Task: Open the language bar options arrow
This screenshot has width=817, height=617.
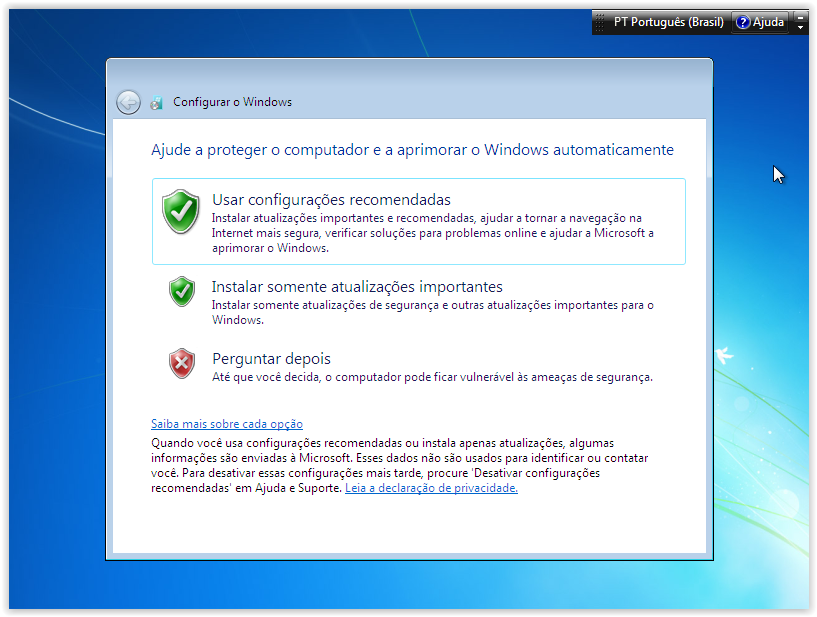Action: click(x=800, y=28)
